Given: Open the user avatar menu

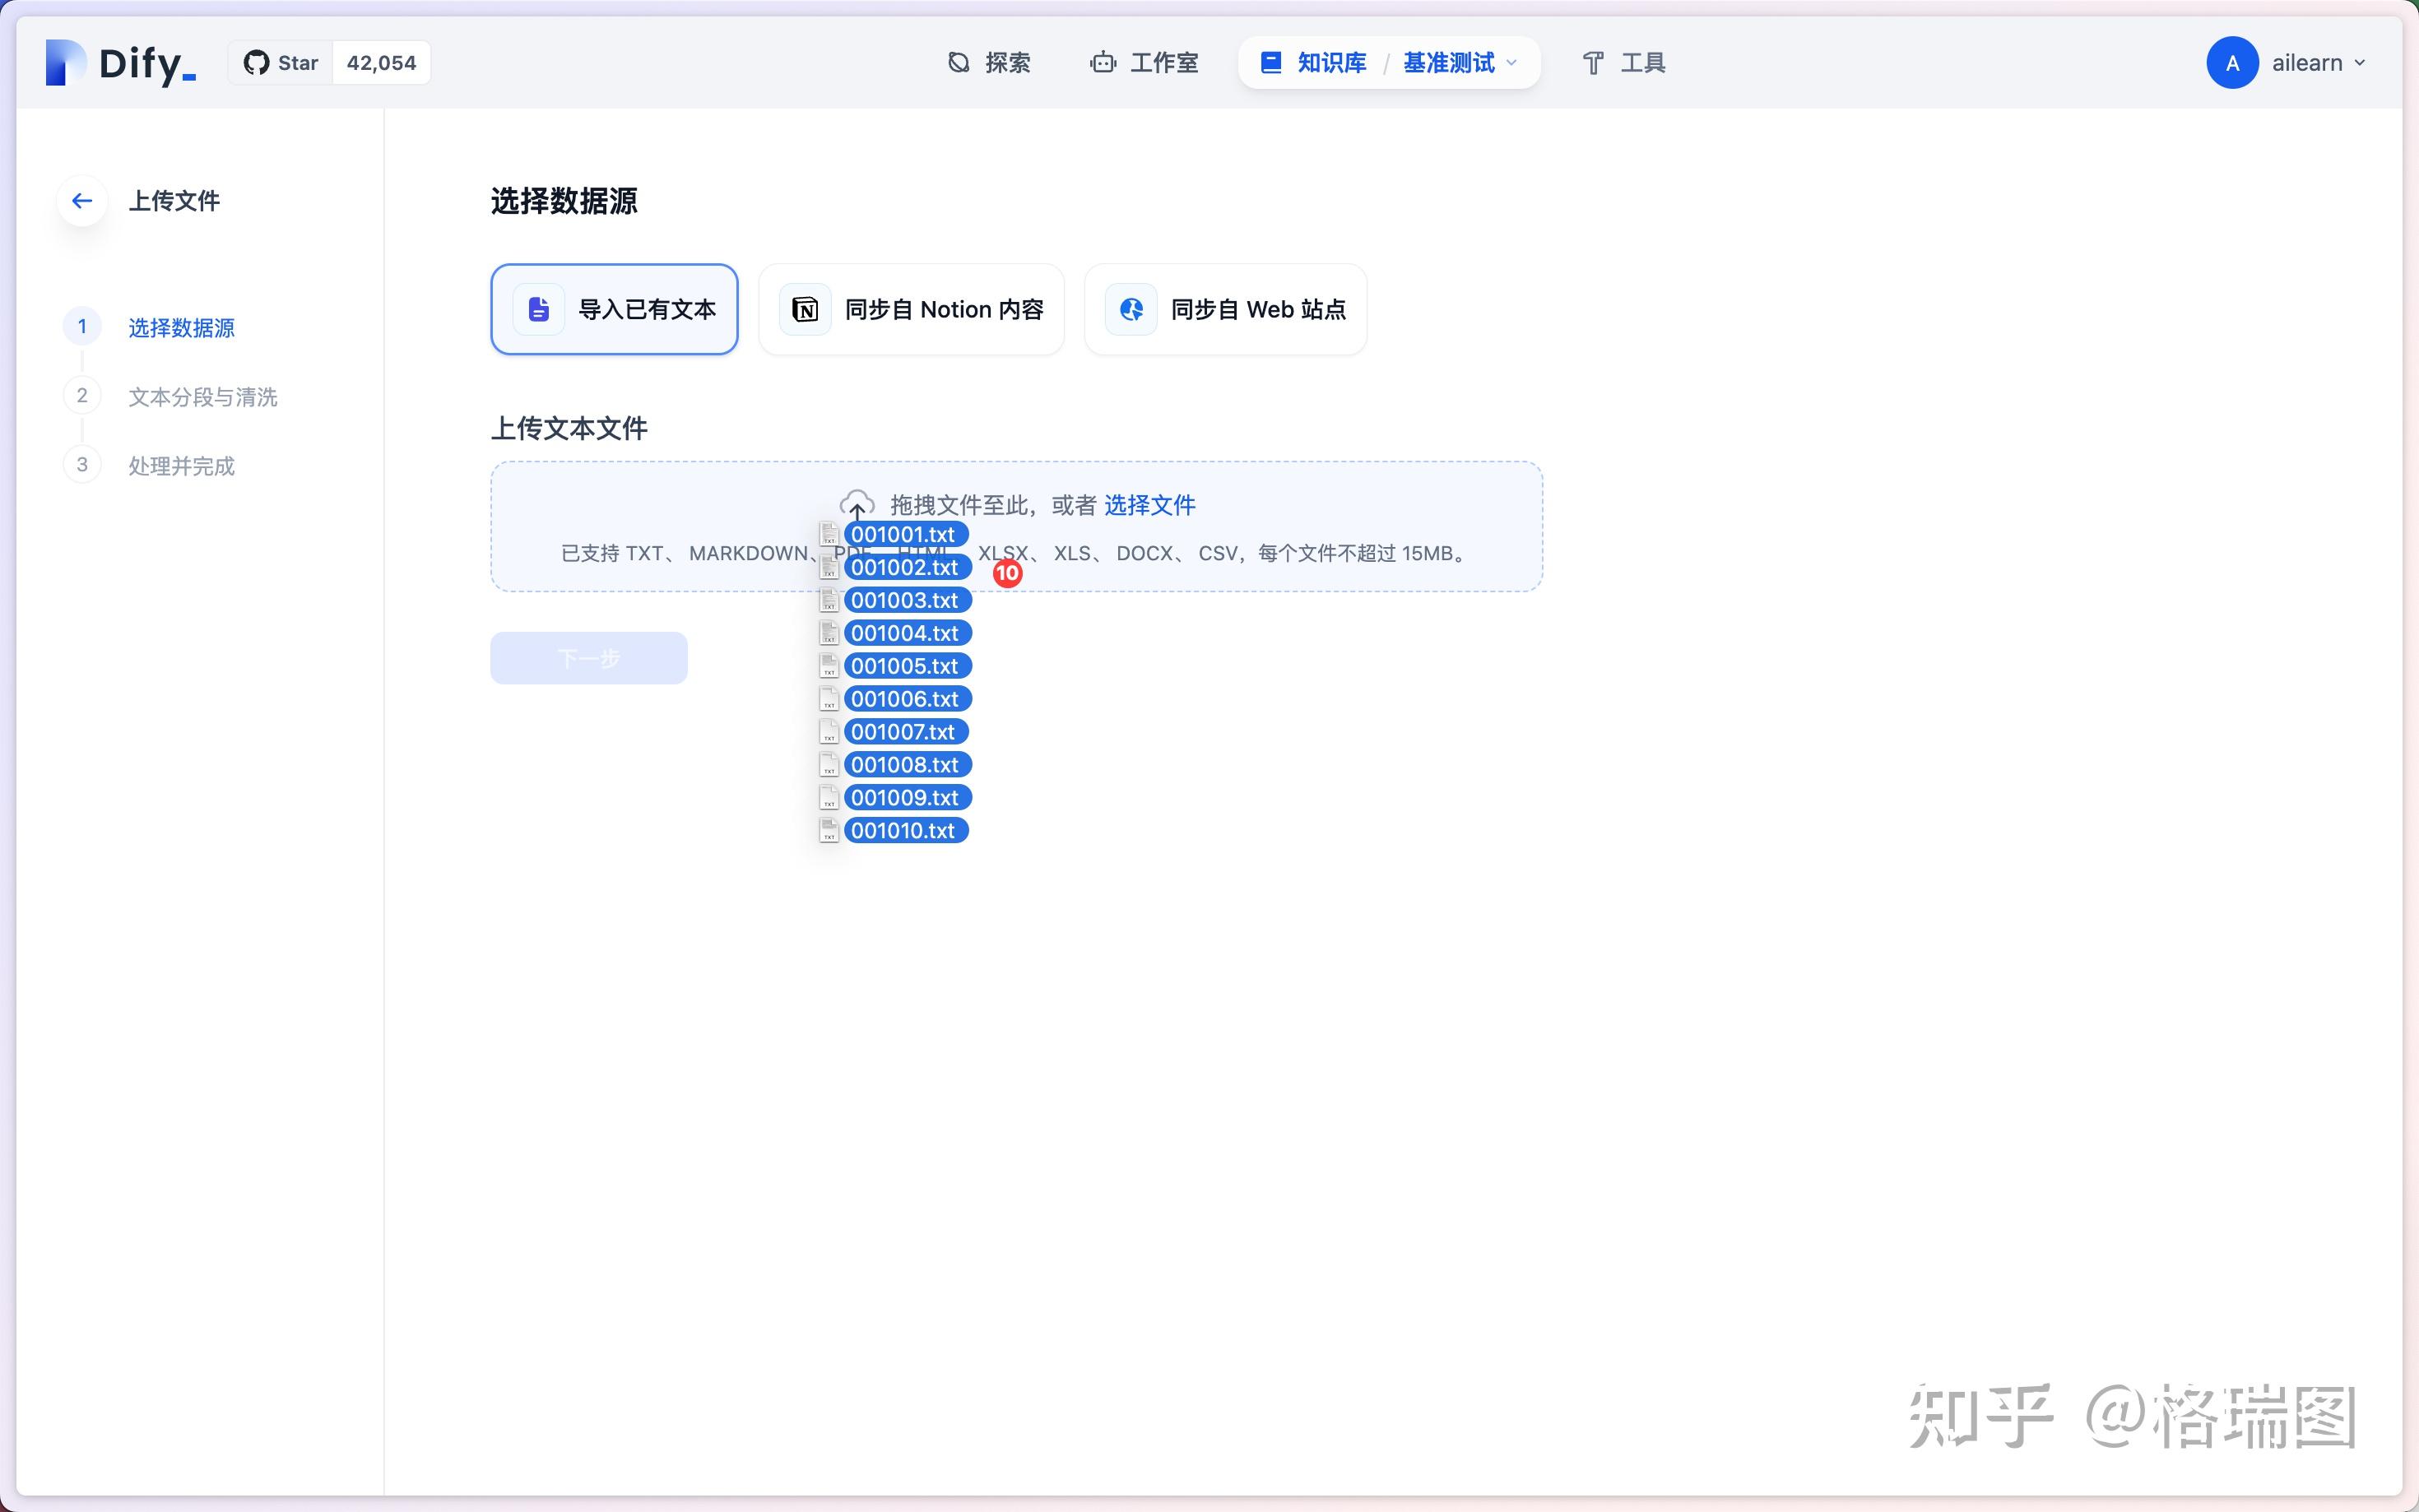Looking at the screenshot, I should (x=2233, y=62).
